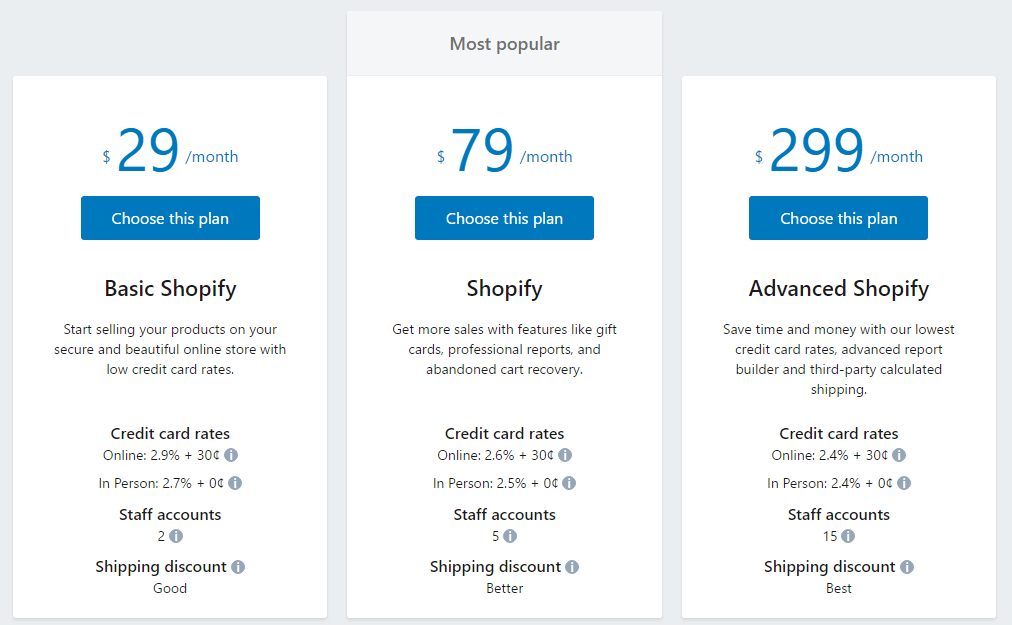1012x625 pixels.
Task: Click the middle card's plain Shopify plan title
Action: 504,289
